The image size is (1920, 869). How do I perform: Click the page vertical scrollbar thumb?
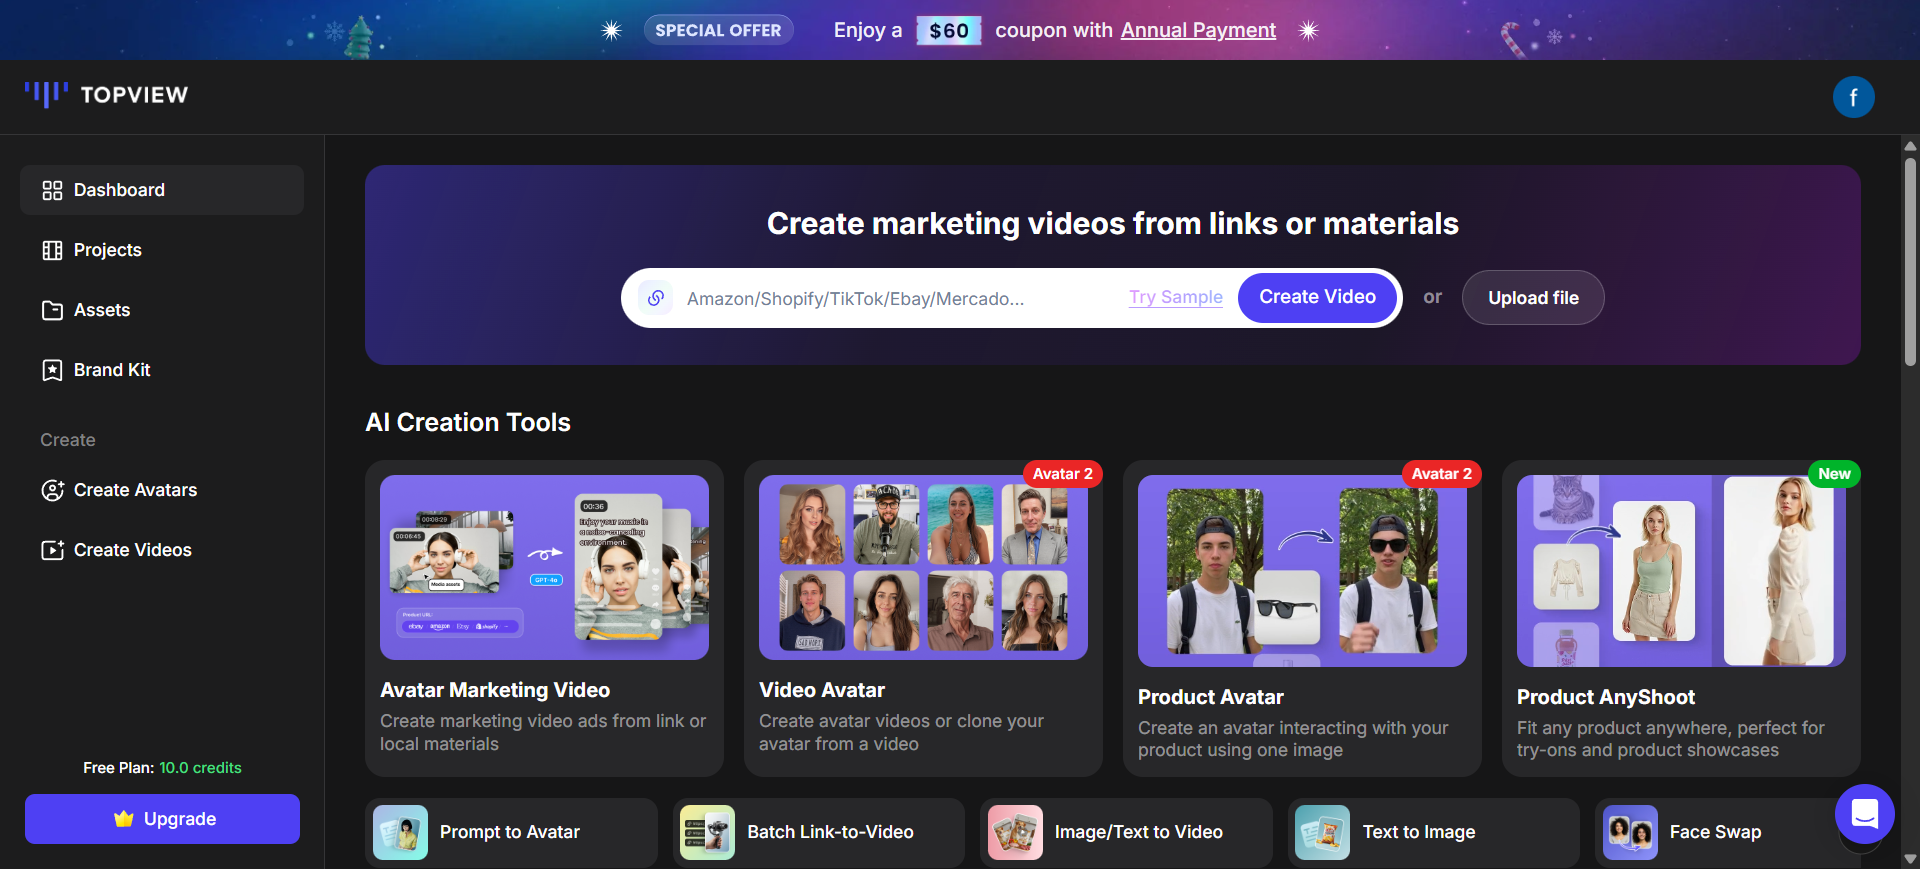click(1910, 262)
